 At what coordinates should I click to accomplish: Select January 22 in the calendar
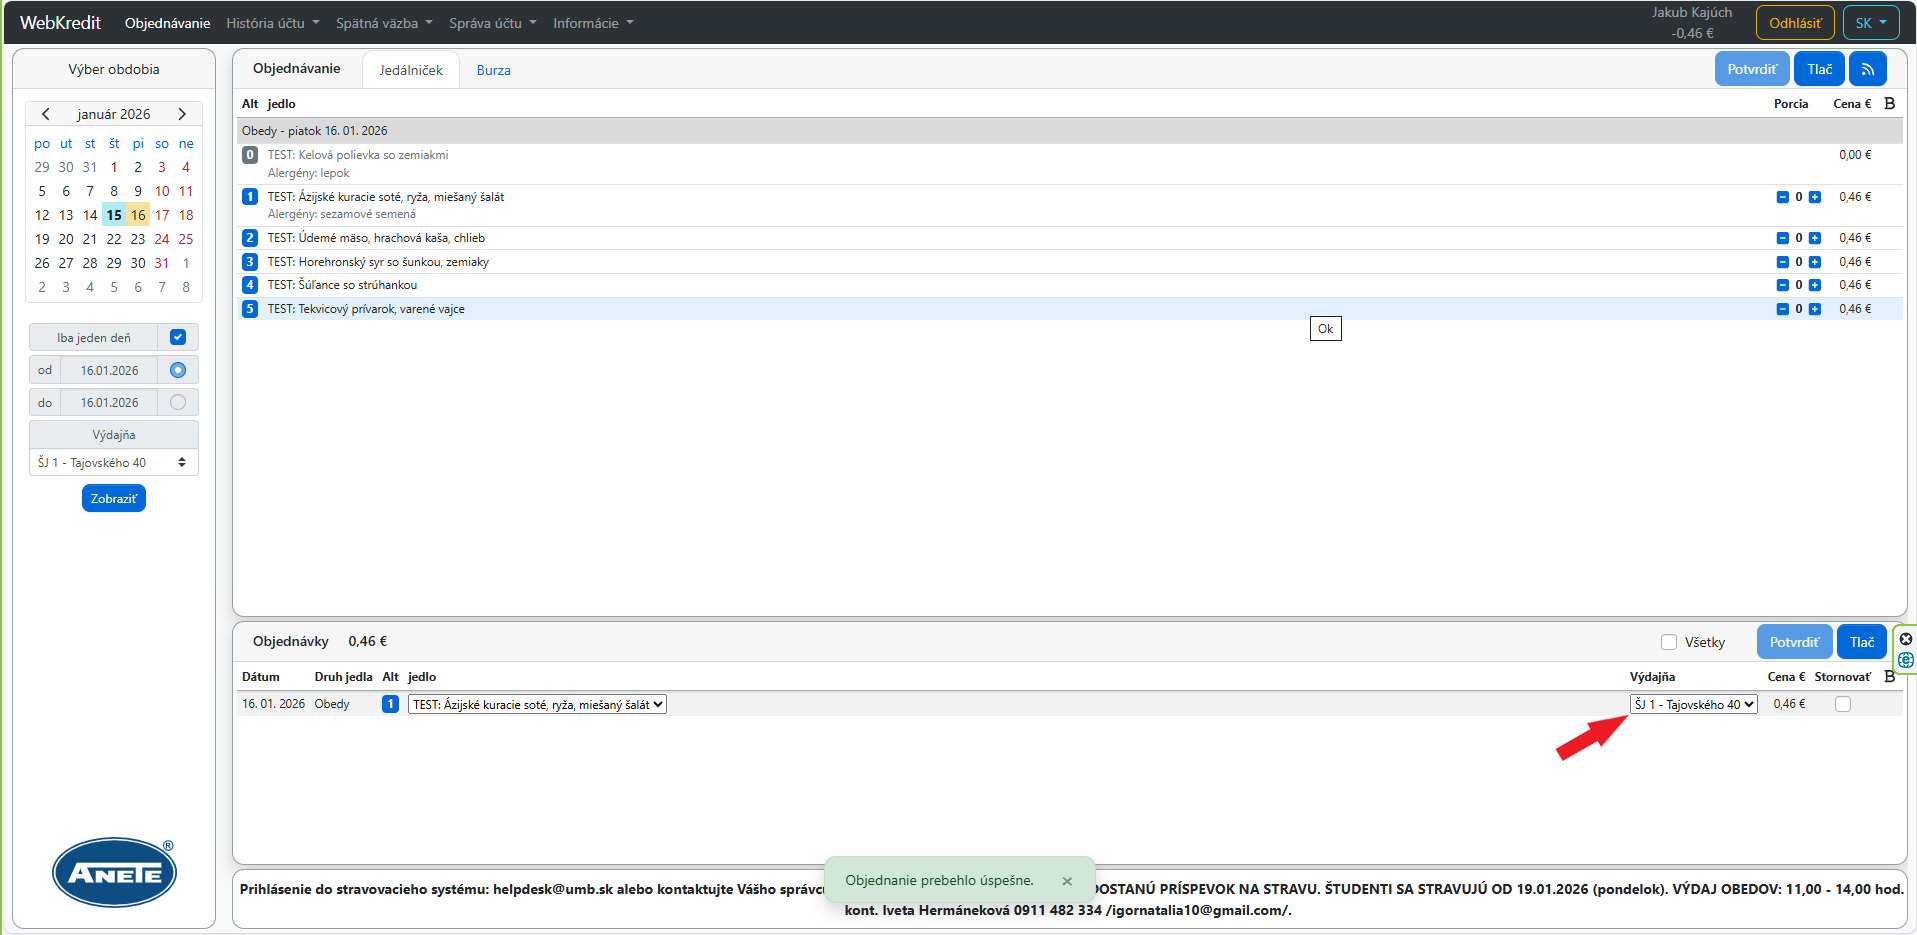click(x=114, y=239)
